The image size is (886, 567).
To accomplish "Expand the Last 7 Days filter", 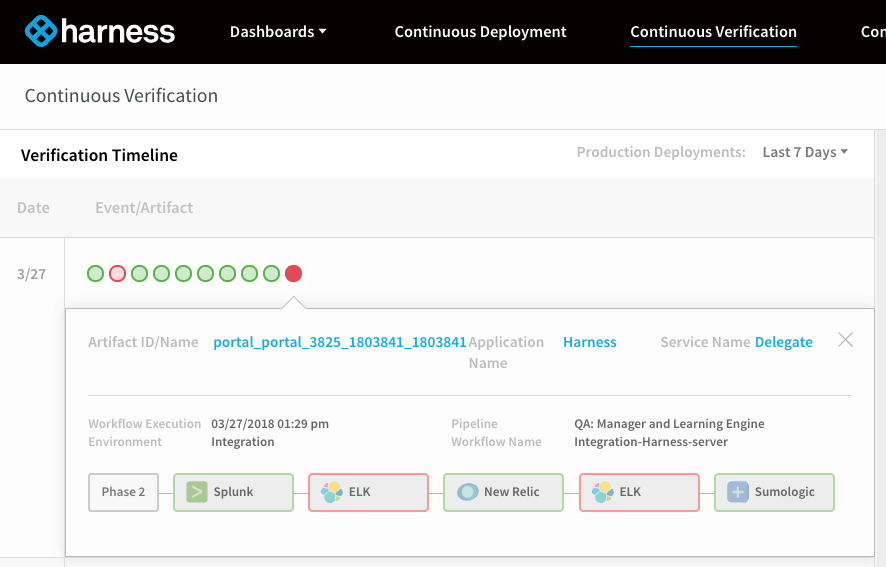I will pyautogui.click(x=805, y=152).
